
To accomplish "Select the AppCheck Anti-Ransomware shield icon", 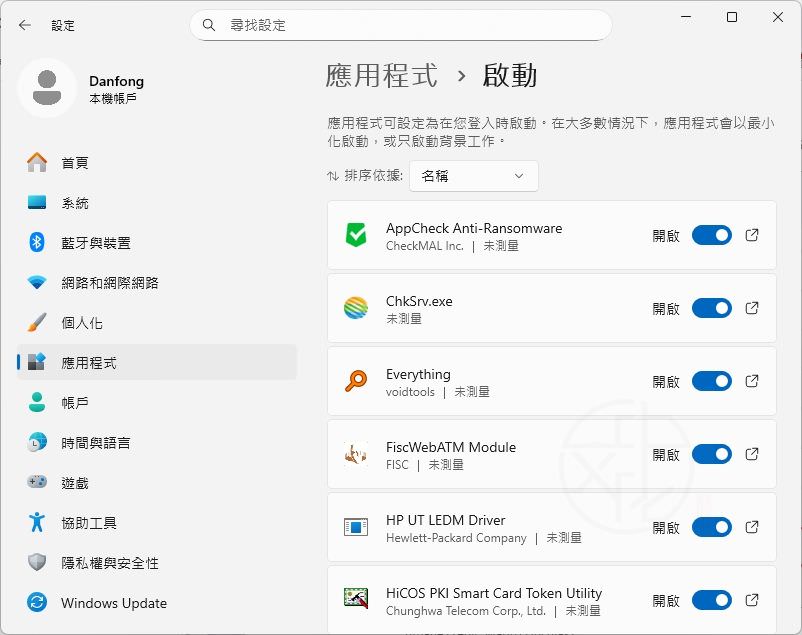I will (356, 235).
